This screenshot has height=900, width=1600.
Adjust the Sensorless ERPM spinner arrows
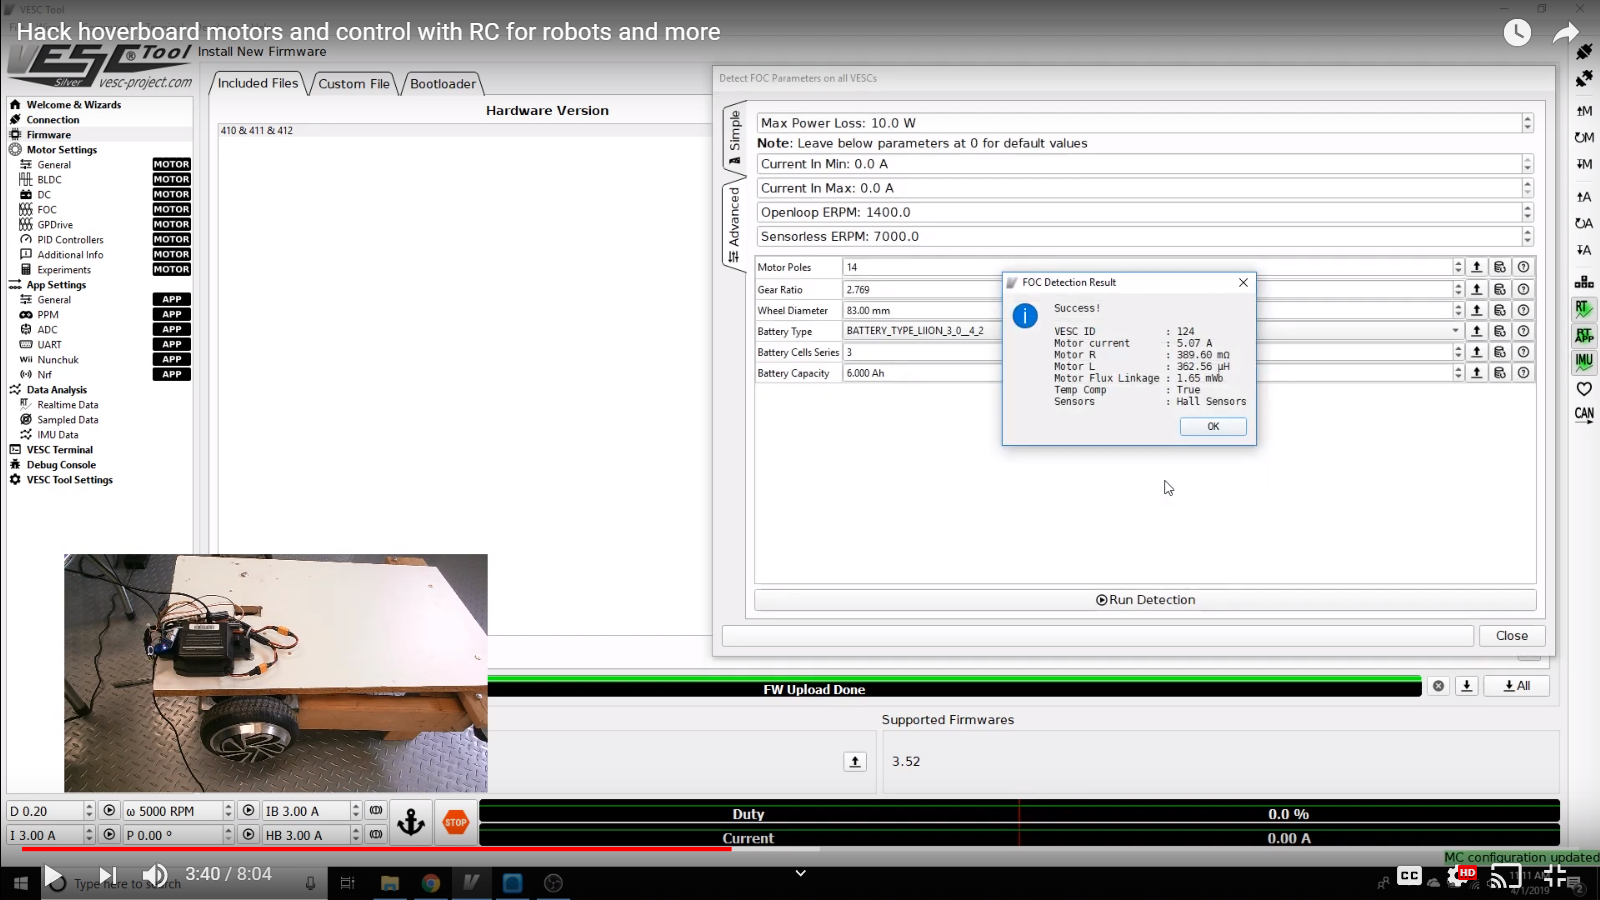pyautogui.click(x=1527, y=237)
